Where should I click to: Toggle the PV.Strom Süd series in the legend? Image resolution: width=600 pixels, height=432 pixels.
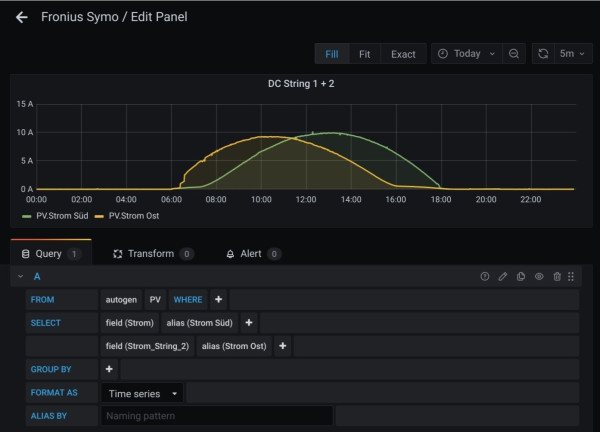[x=61, y=215]
